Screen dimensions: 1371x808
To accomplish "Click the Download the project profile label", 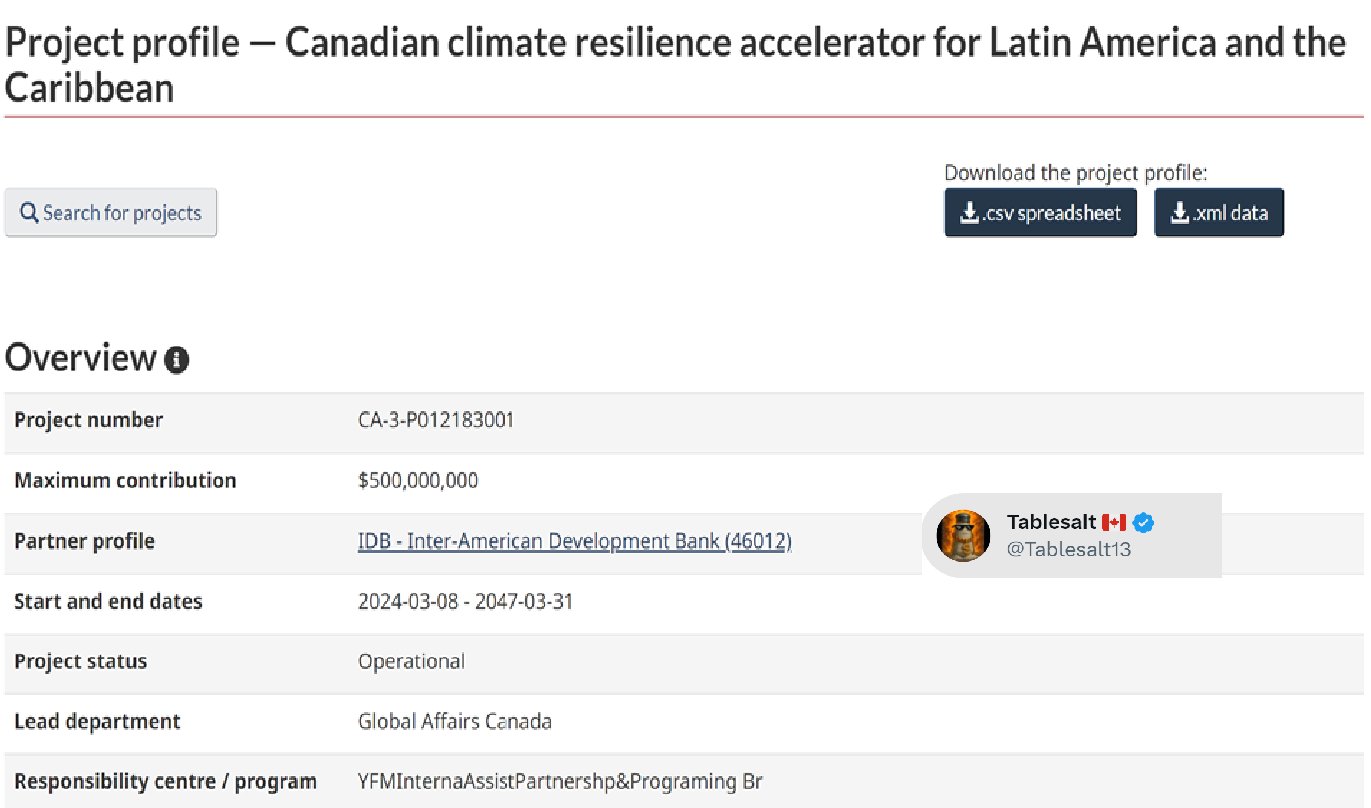I will (x=1075, y=172).
